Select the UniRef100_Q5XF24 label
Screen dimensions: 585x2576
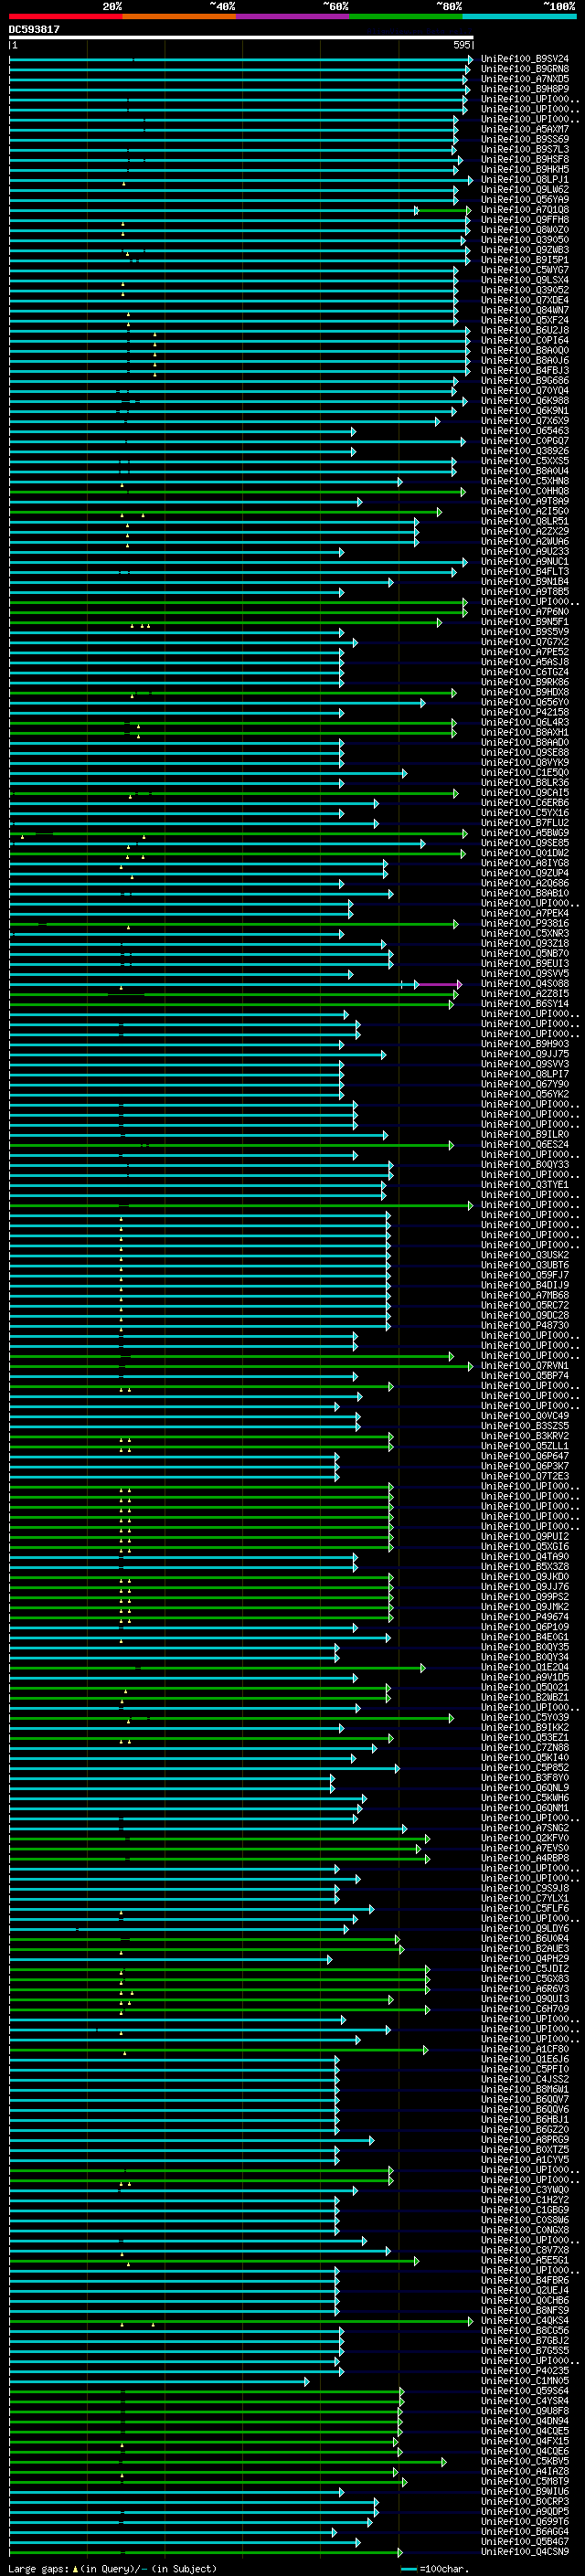point(525,321)
